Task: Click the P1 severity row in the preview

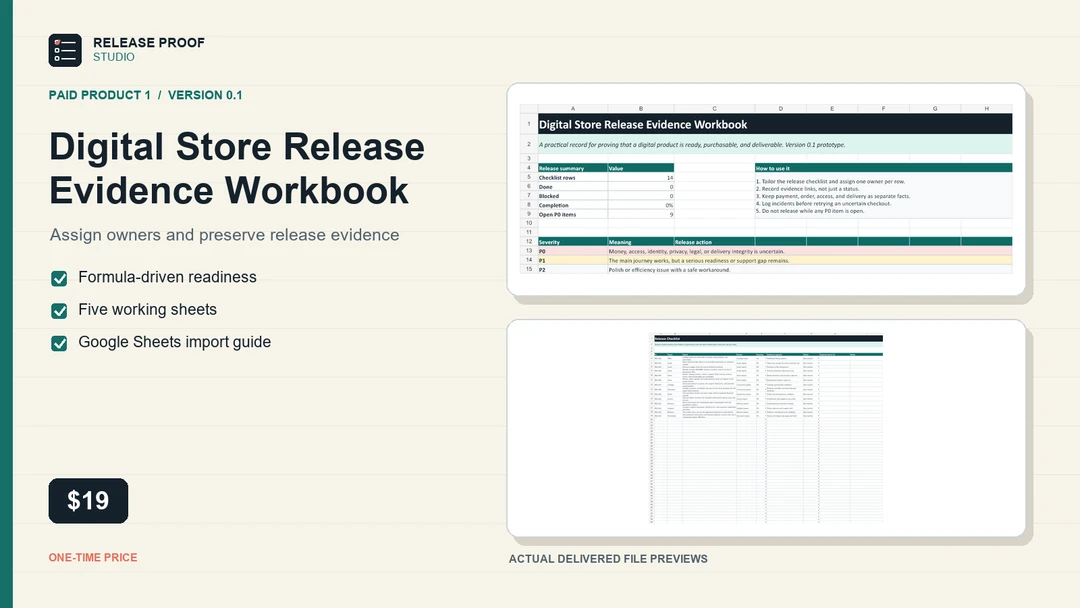Action: click(x=775, y=260)
